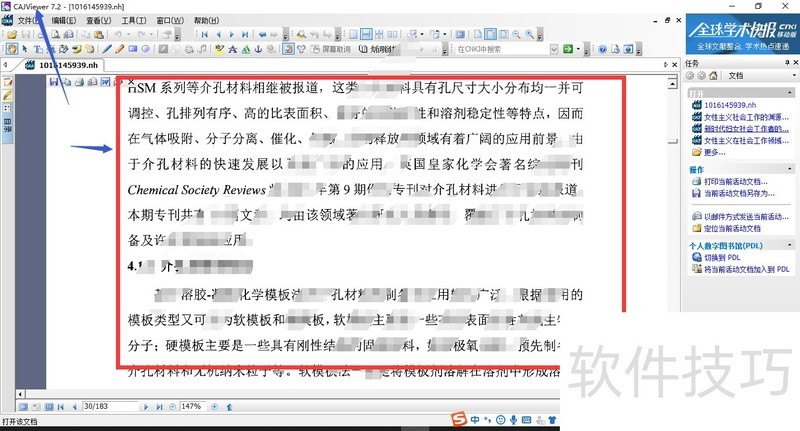Go to the first page using the top toolbar
800x431 pixels.
(x=205, y=35)
